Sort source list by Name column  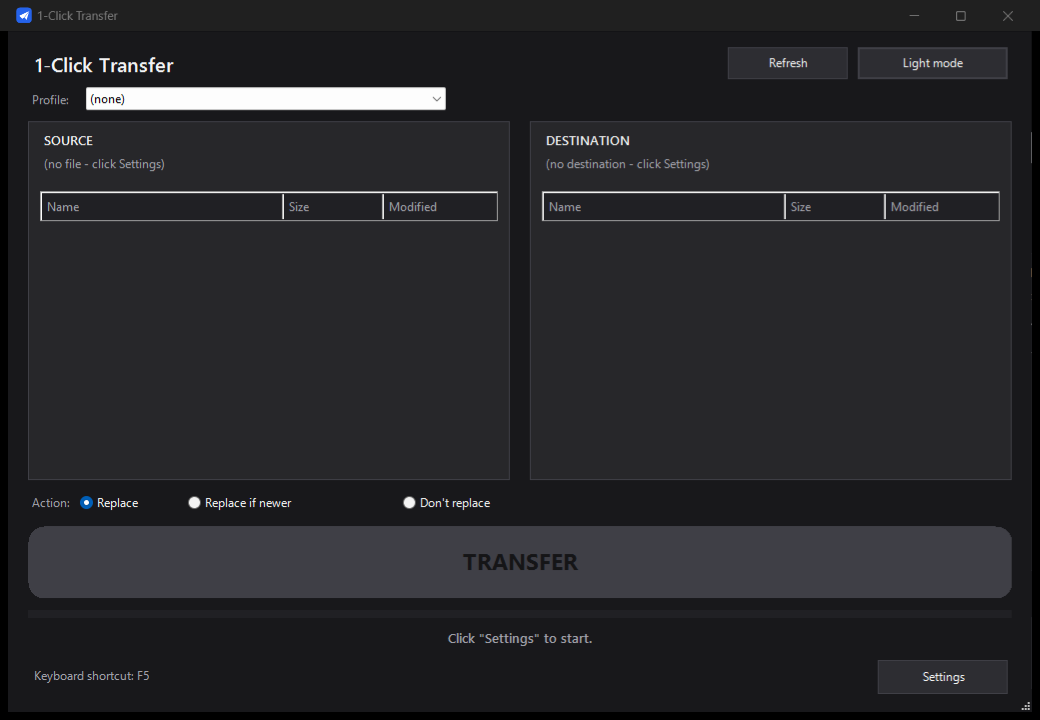click(162, 207)
